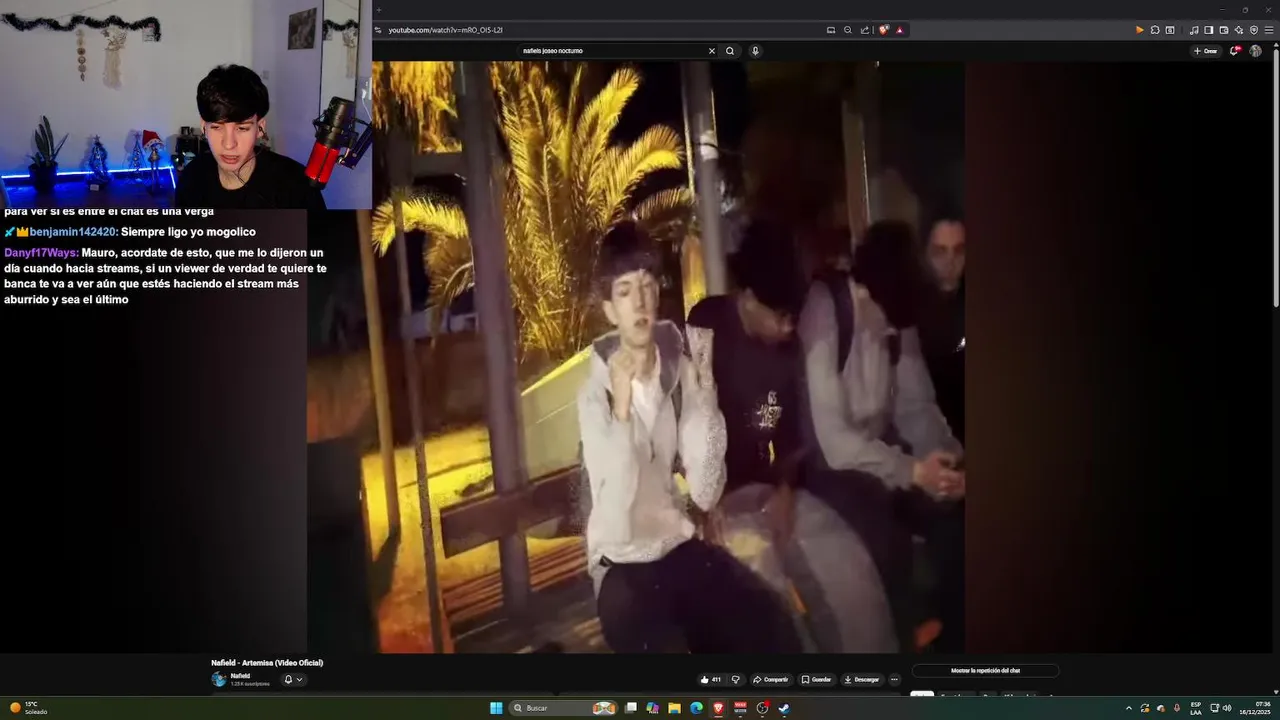The width and height of the screenshot is (1280, 720).
Task: Open the YouTube Create button
Action: pos(1206,51)
